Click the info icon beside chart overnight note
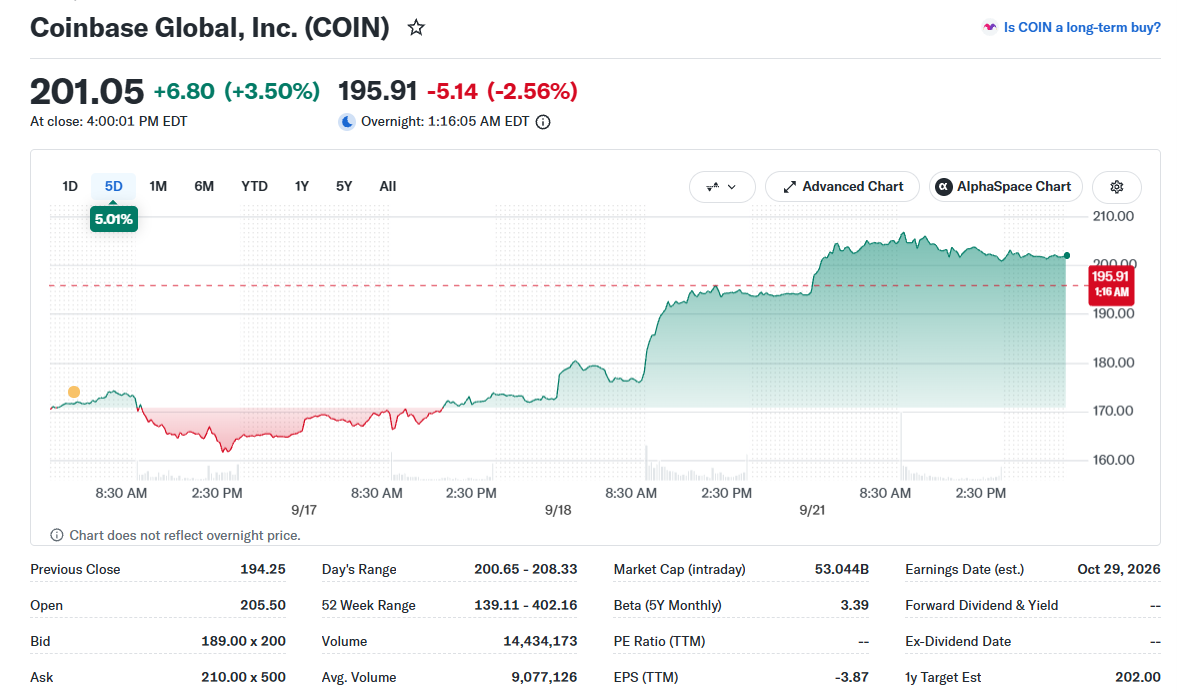The height and width of the screenshot is (697, 1177). (x=56, y=535)
